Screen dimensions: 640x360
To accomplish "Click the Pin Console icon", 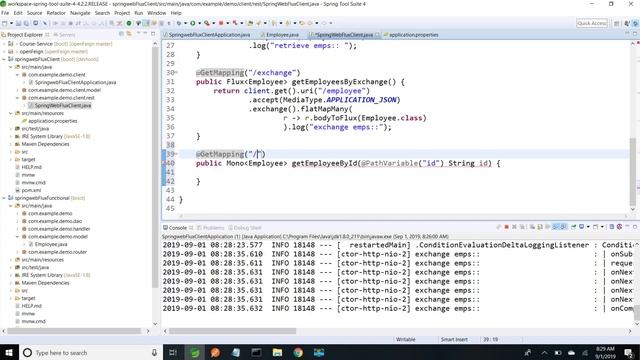I will (573, 227).
